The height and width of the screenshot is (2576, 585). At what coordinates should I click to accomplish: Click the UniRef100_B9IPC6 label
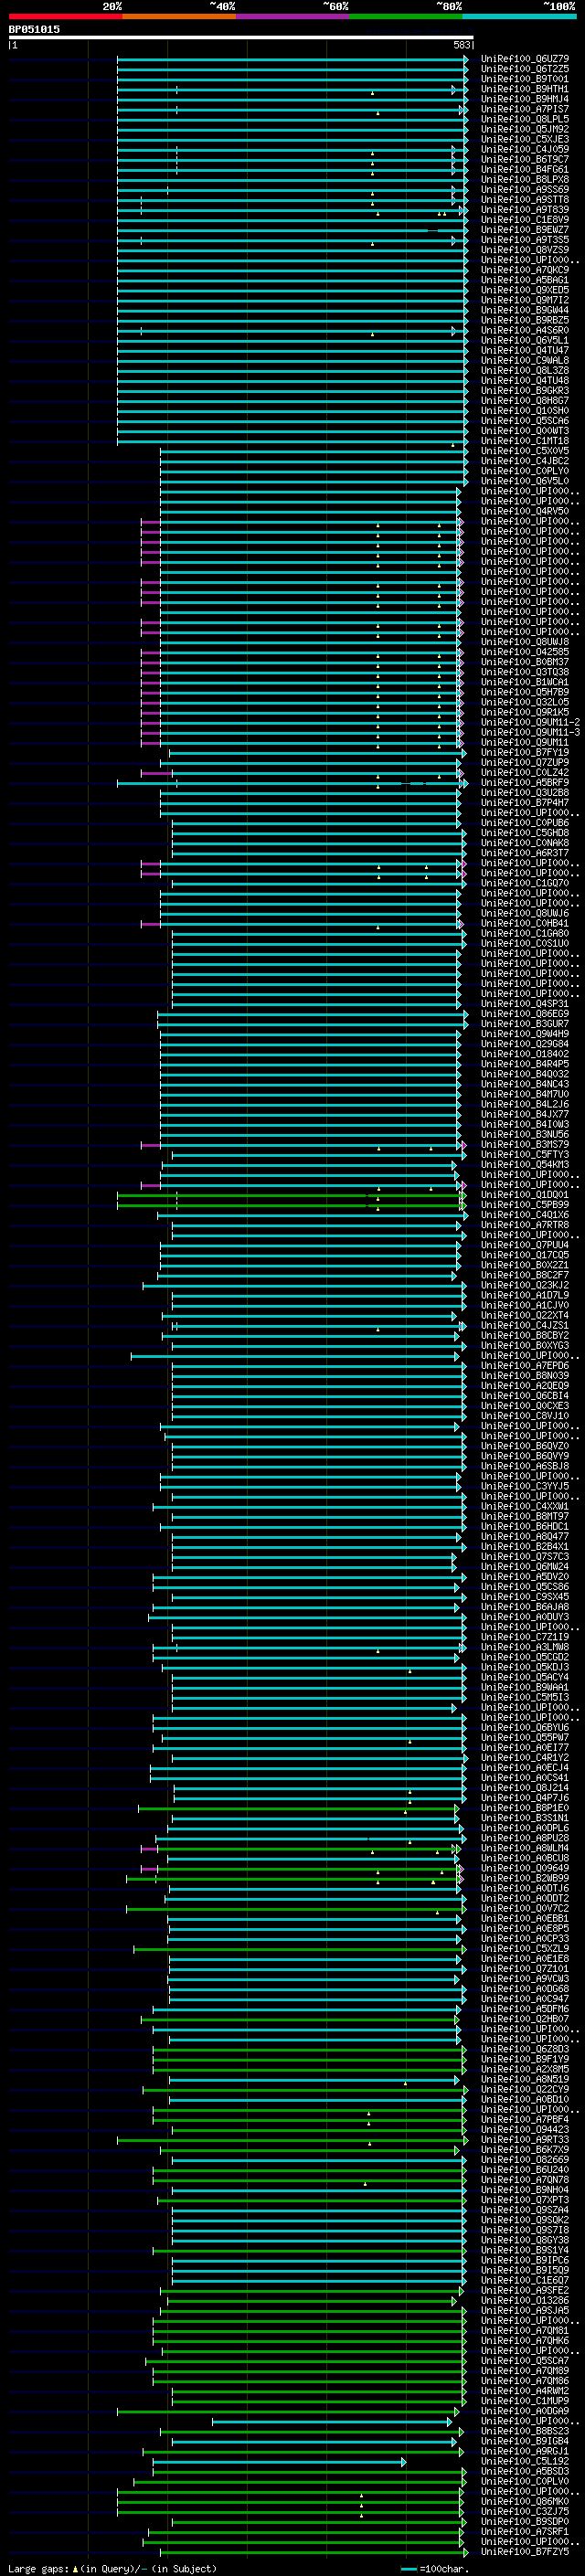[524, 2260]
